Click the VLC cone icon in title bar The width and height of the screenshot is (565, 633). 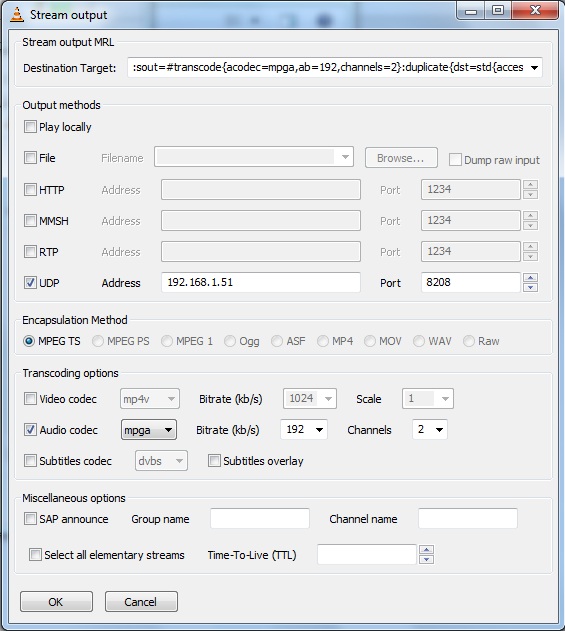tap(17, 14)
